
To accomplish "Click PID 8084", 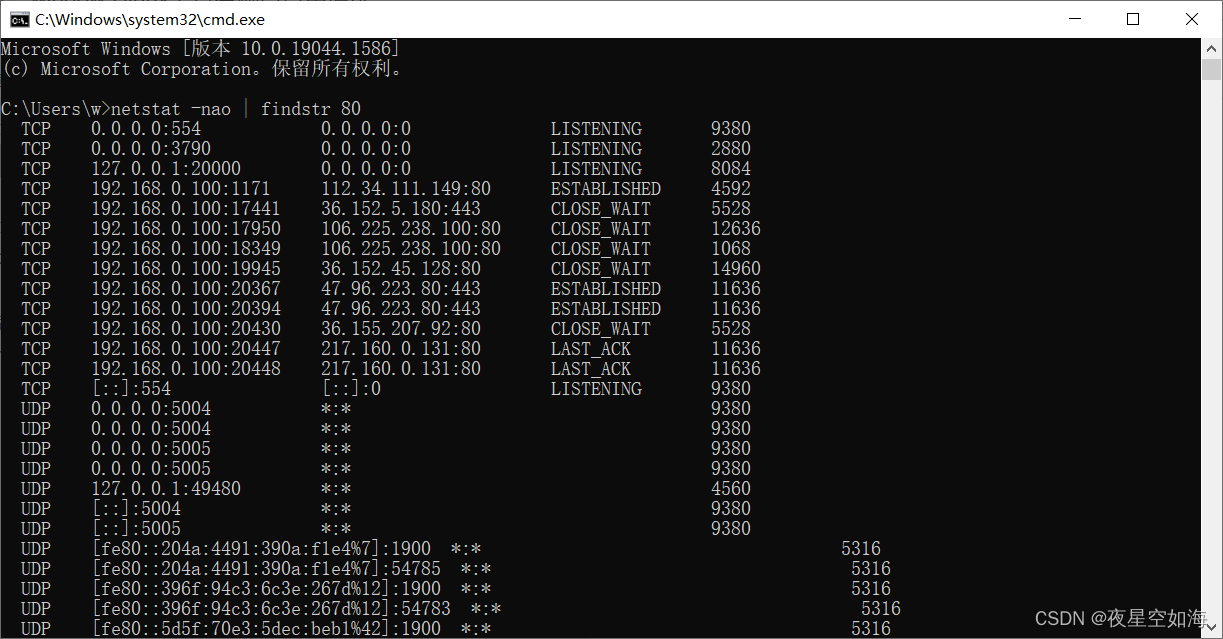I will [x=731, y=169].
